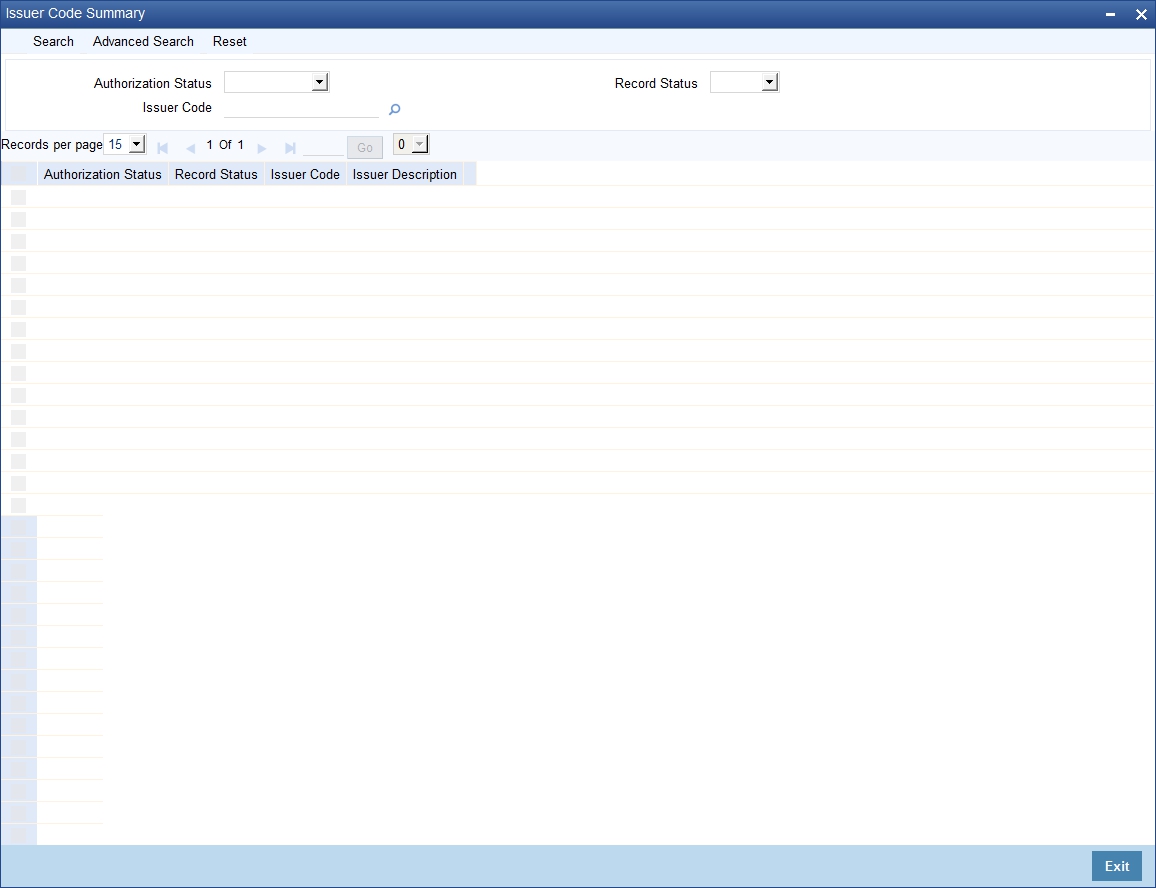
Task: Exit the Issuer Code Summary screen
Action: (x=1116, y=866)
